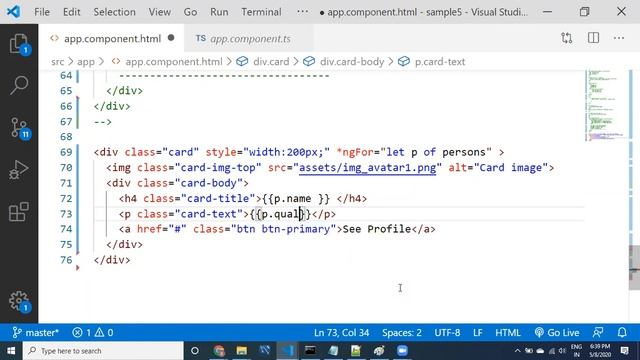Open the Terminal menu

click(261, 12)
